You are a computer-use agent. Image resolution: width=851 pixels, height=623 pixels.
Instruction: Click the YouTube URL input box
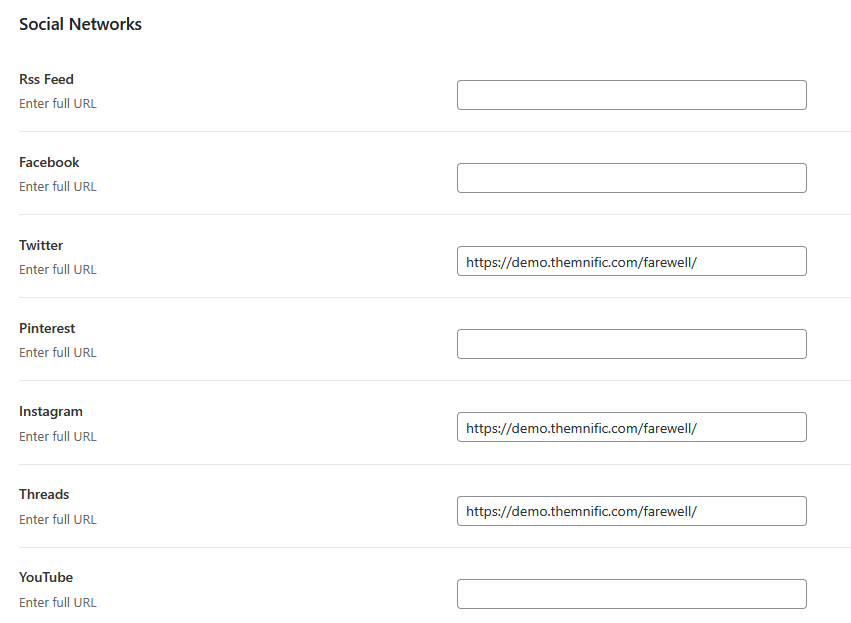[x=631, y=594]
